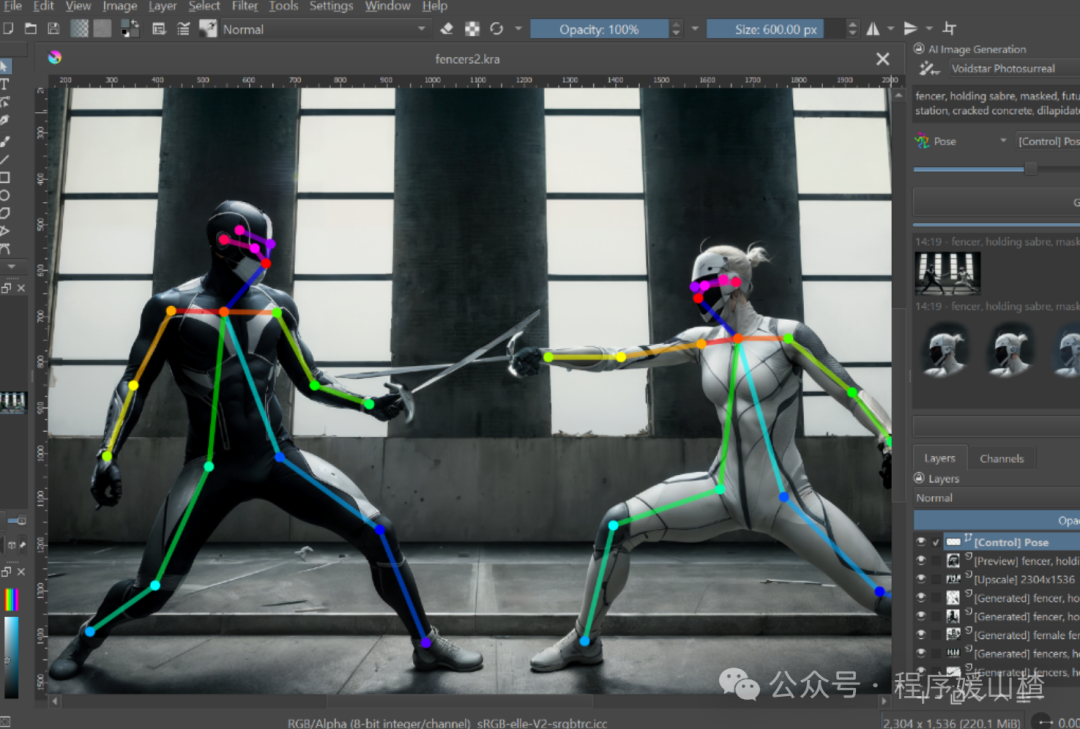This screenshot has width=1080, height=729.
Task: Enable vertical mirror tool
Action: click(x=911, y=29)
